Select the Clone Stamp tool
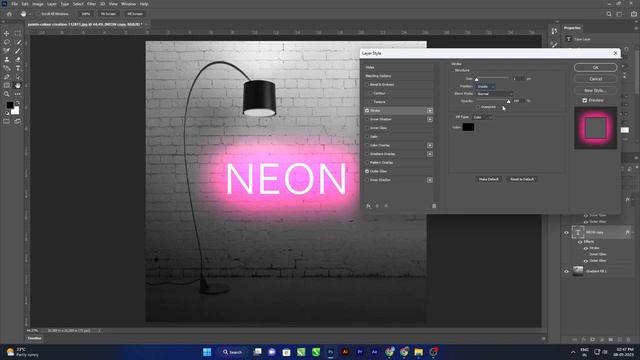This screenshot has height=360, width=640. 7,59
